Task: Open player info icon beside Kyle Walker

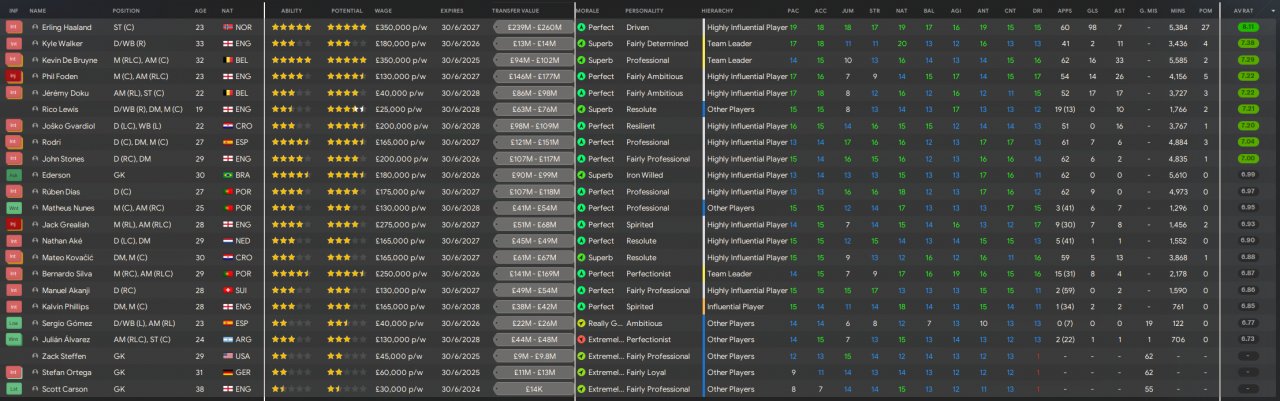Action: (35, 44)
